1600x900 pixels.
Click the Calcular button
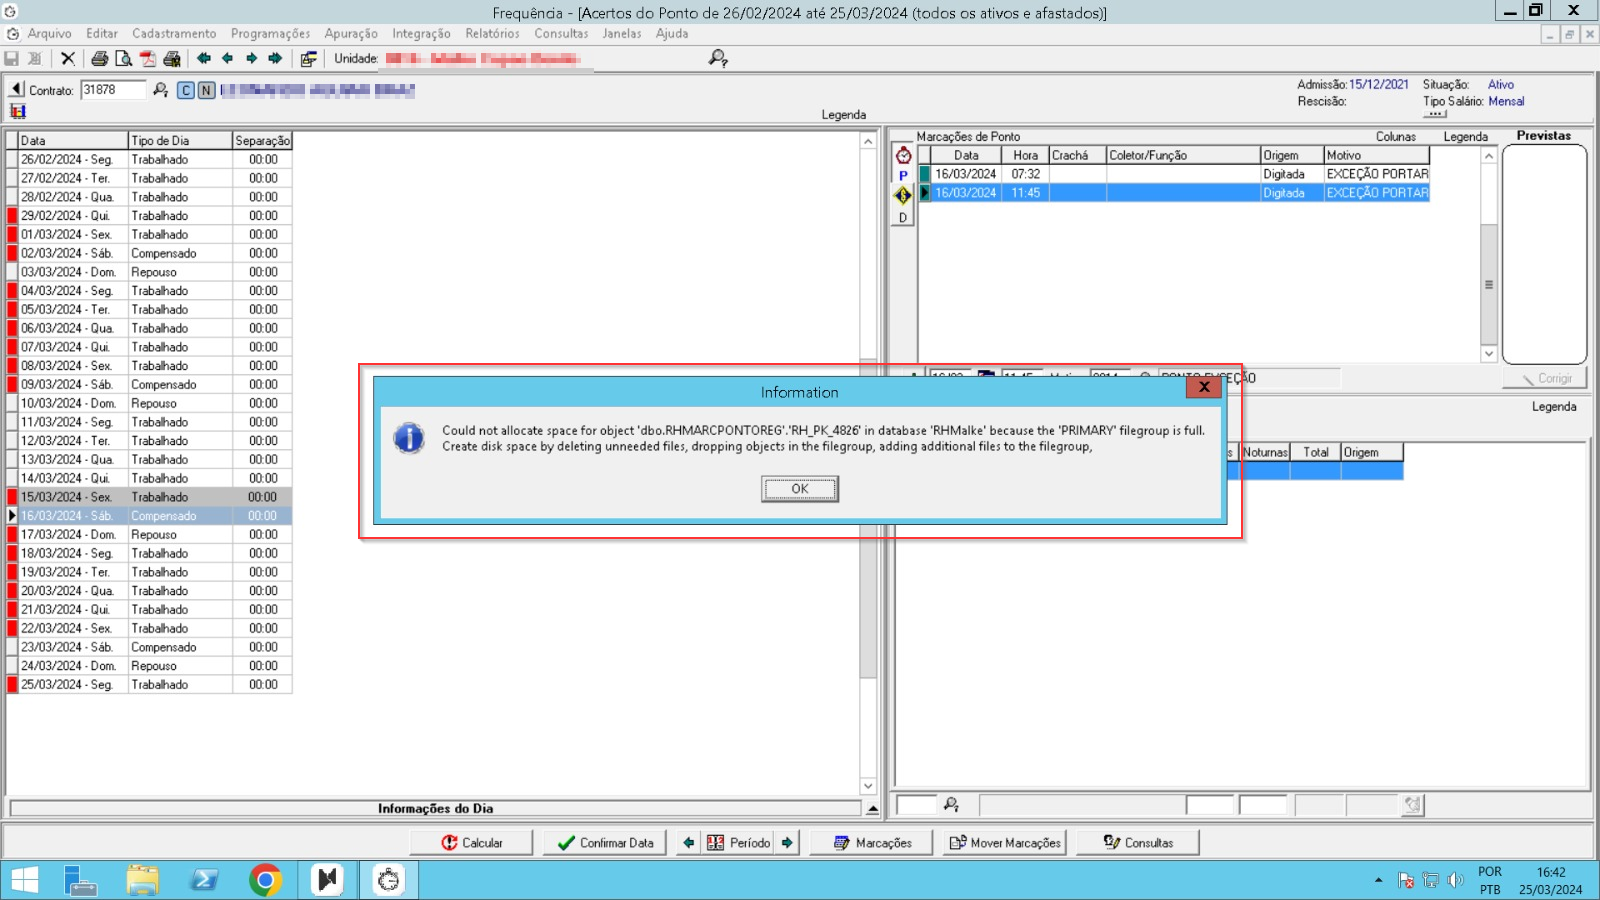[x=472, y=843]
